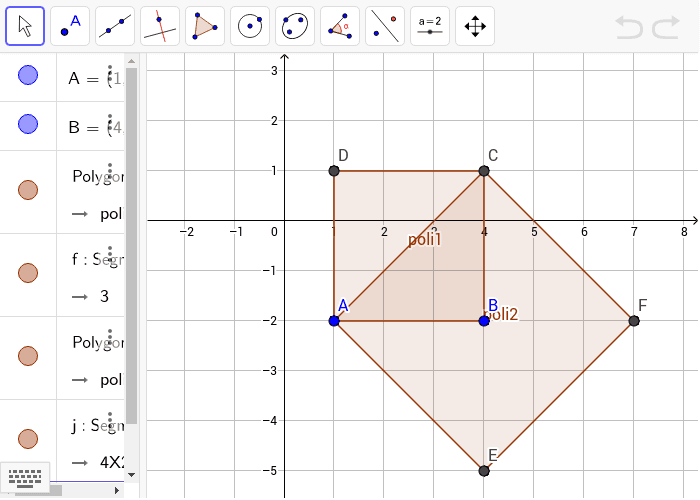700x500 pixels.
Task: Select the Move Graphics View tool
Action: 475,26
